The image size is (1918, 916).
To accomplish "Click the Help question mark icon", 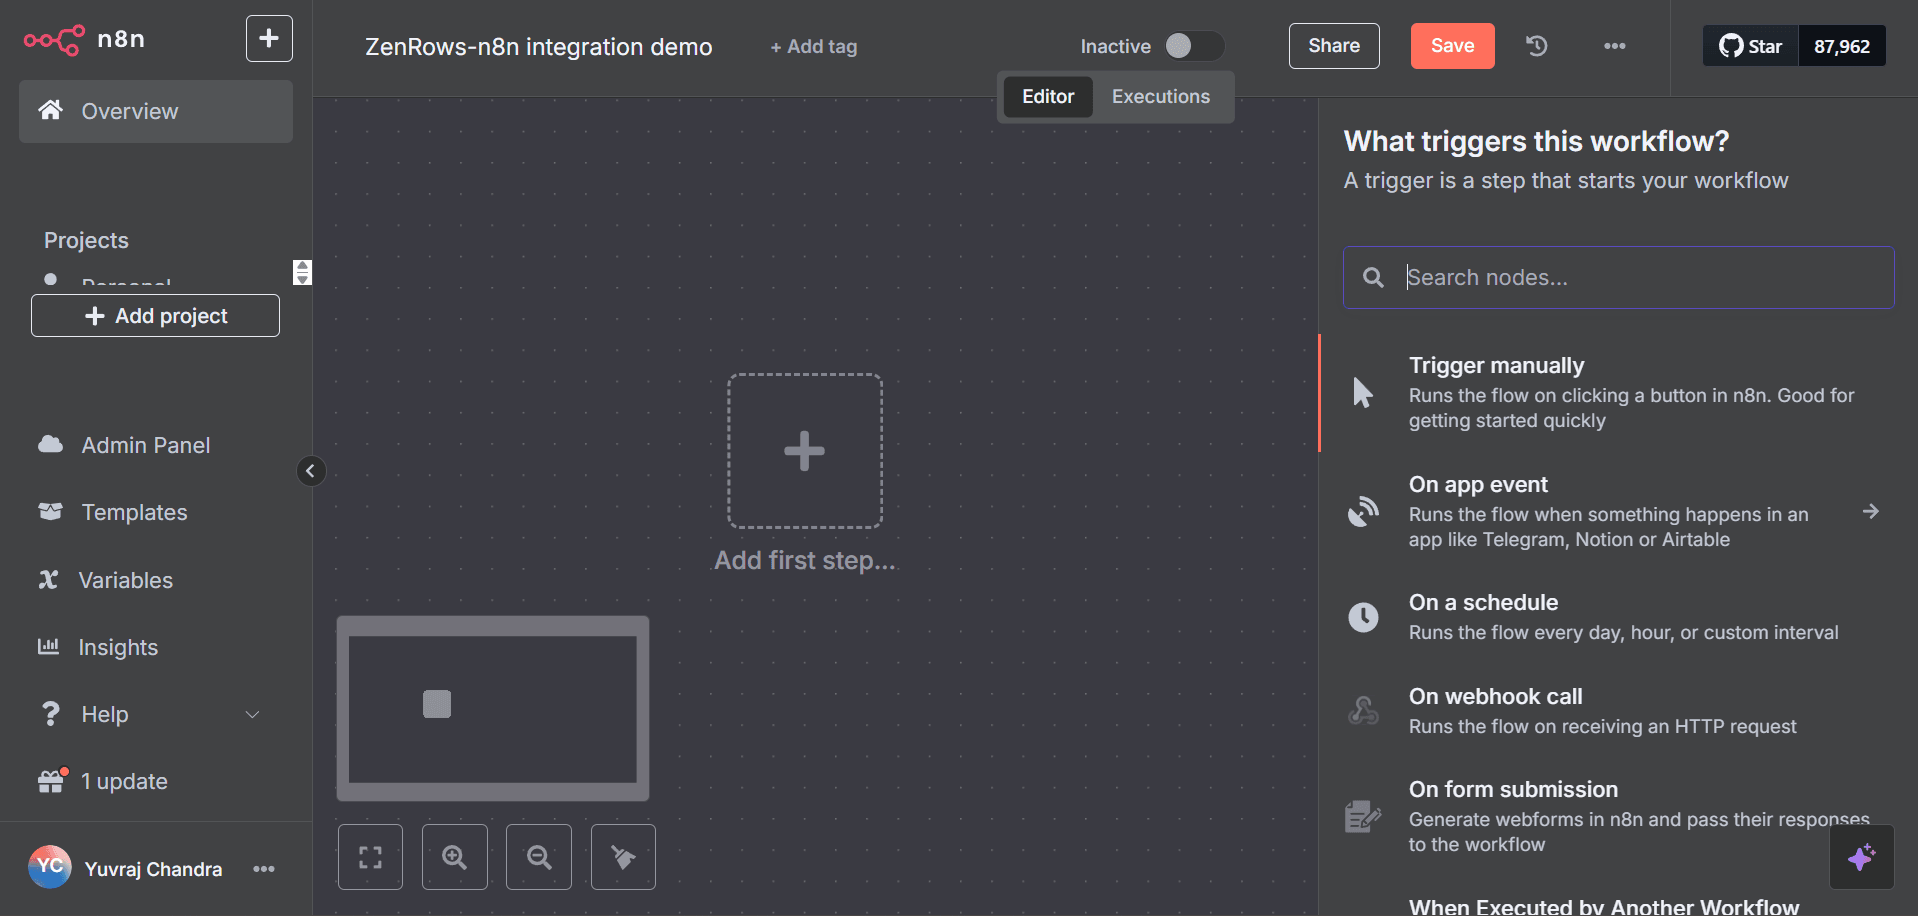I will (50, 713).
